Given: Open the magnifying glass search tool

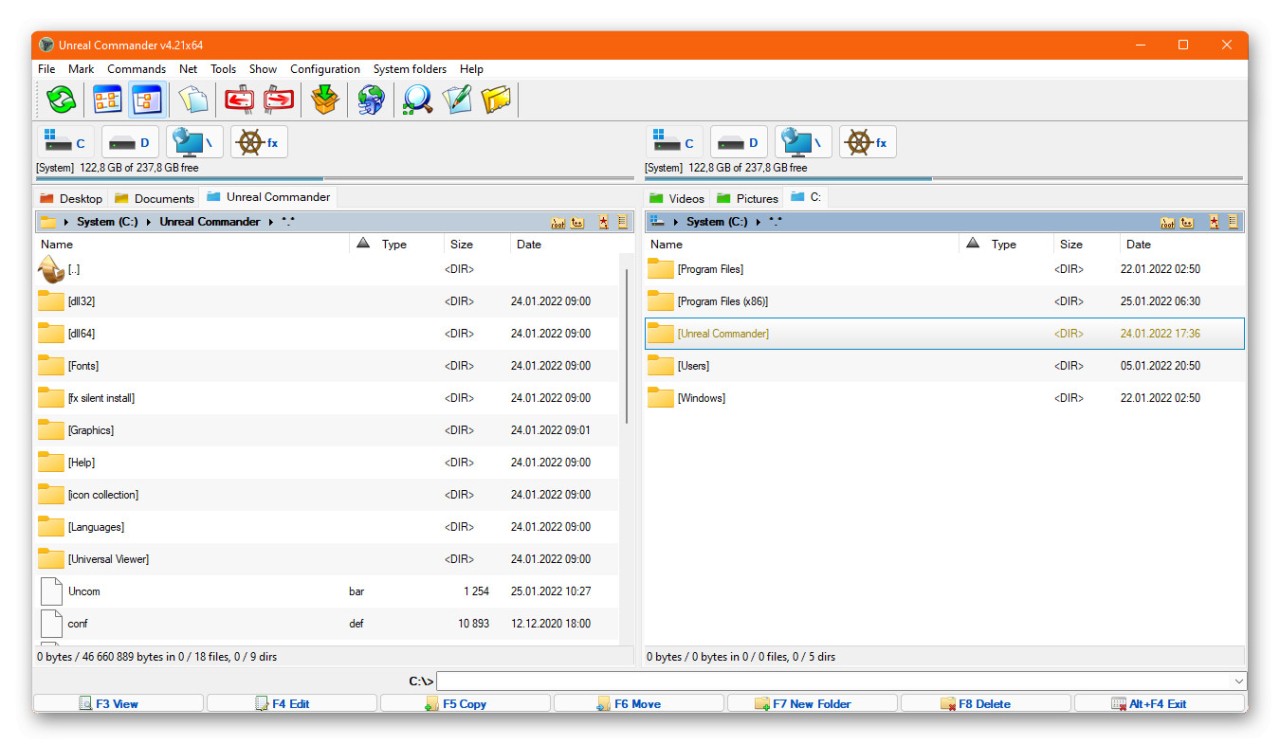Looking at the screenshot, I should [417, 100].
